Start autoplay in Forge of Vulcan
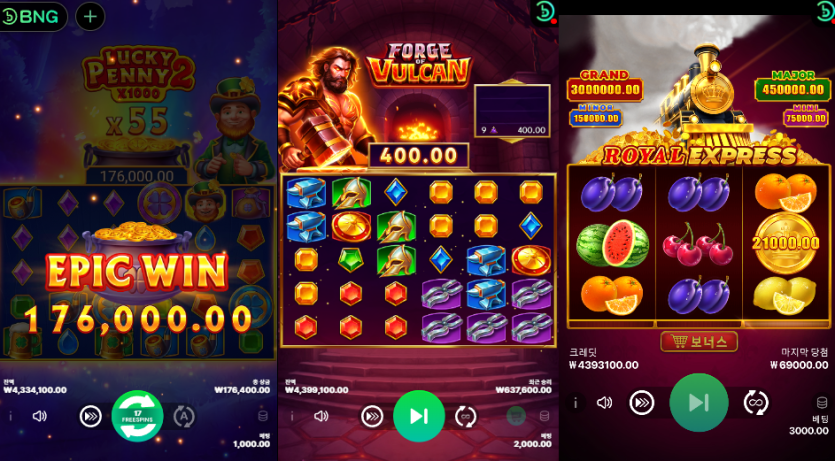The width and height of the screenshot is (835, 461). (465, 416)
